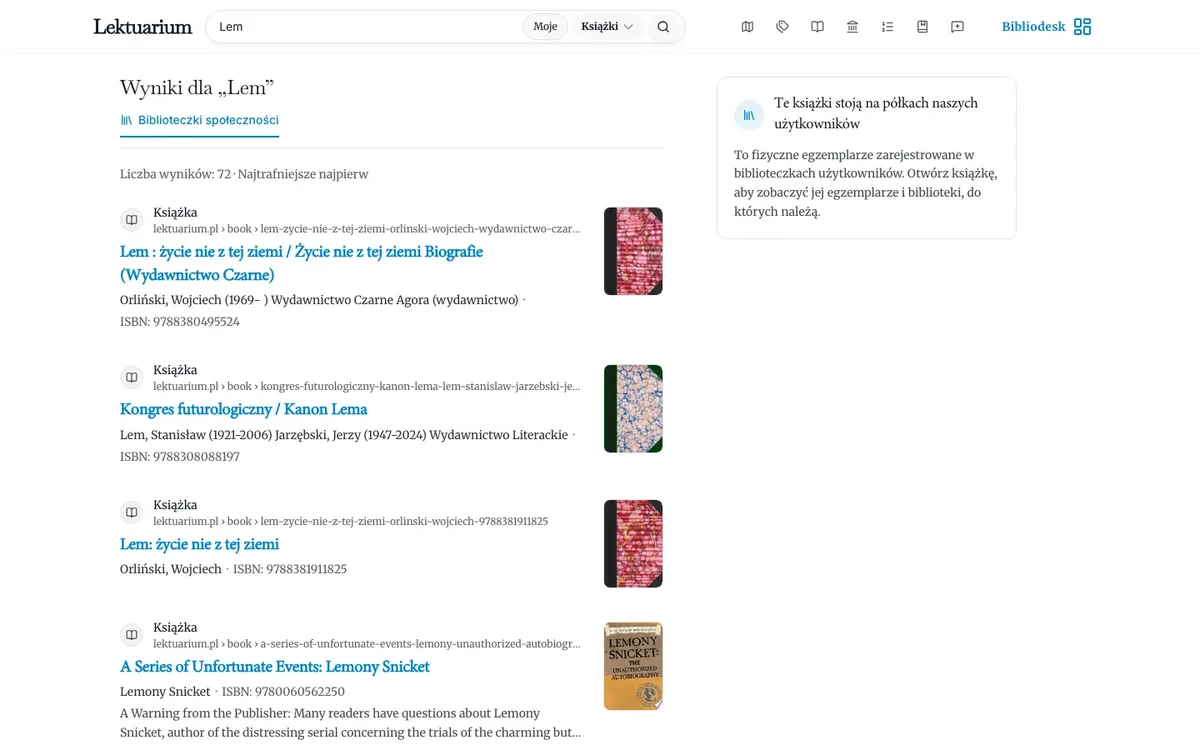
Task: Toggle the Moje filter in search bar
Action: (x=545, y=27)
